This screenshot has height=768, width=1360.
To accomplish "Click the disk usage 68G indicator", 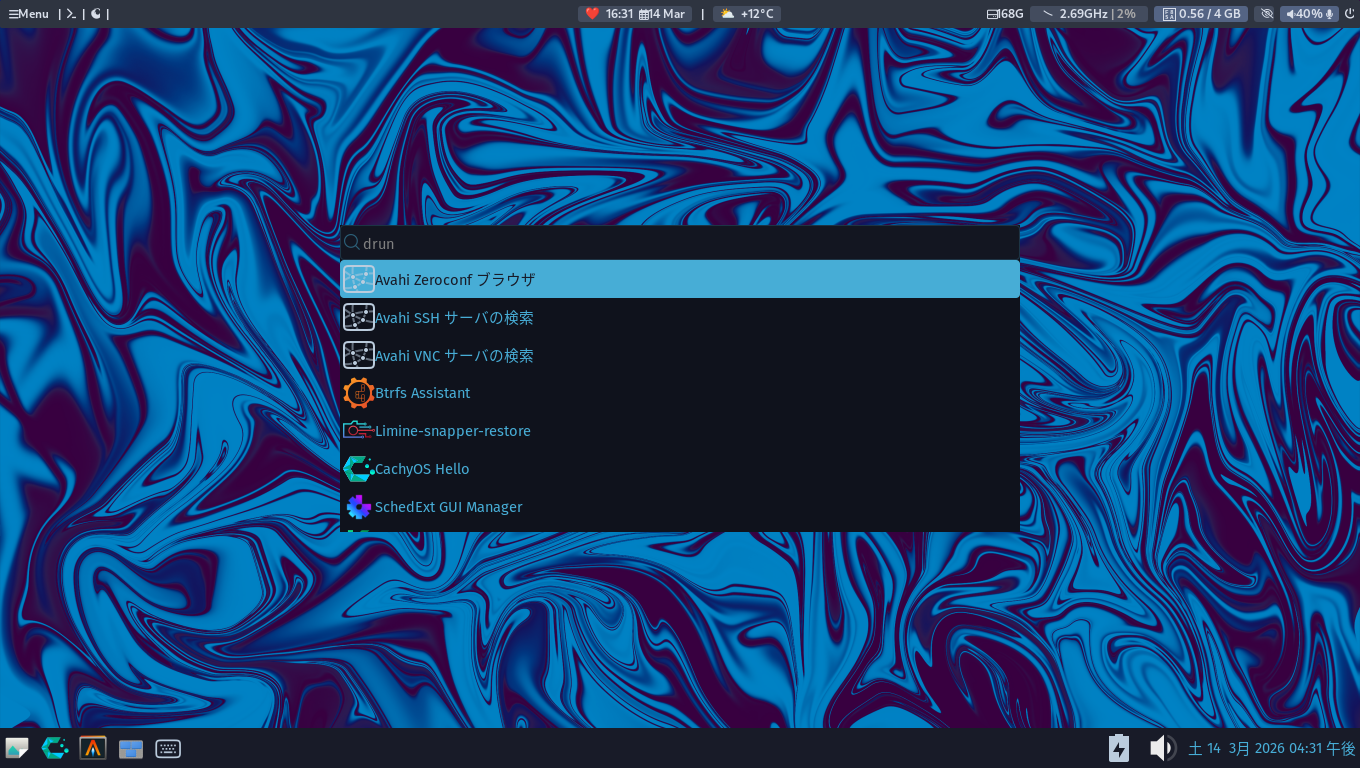I will pos(1005,14).
